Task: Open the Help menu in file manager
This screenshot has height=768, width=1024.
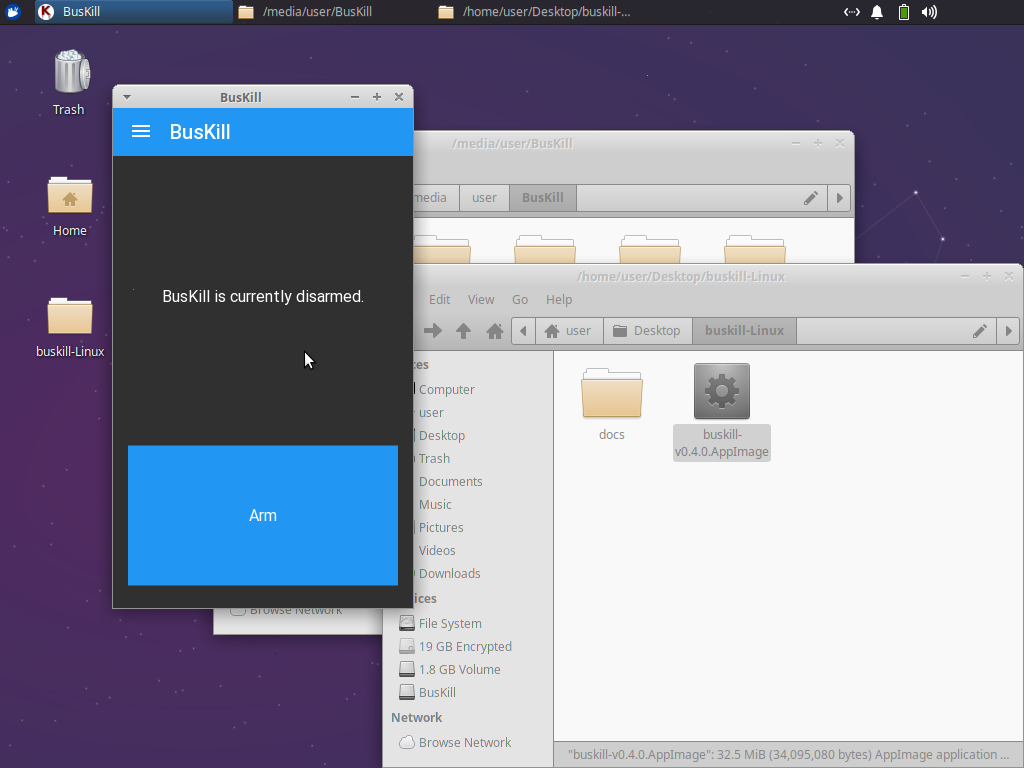Action: pyautogui.click(x=559, y=299)
